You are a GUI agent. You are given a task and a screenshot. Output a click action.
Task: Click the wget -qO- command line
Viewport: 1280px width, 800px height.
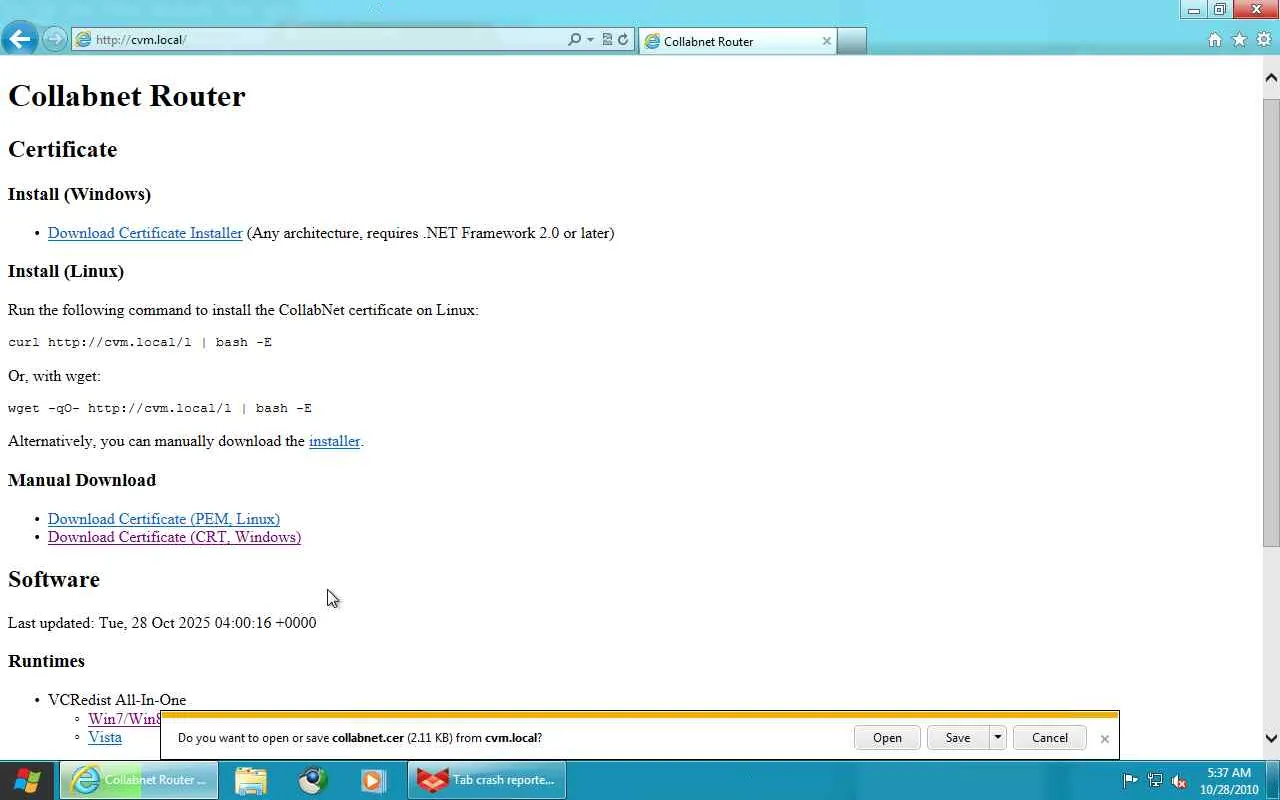(x=160, y=408)
